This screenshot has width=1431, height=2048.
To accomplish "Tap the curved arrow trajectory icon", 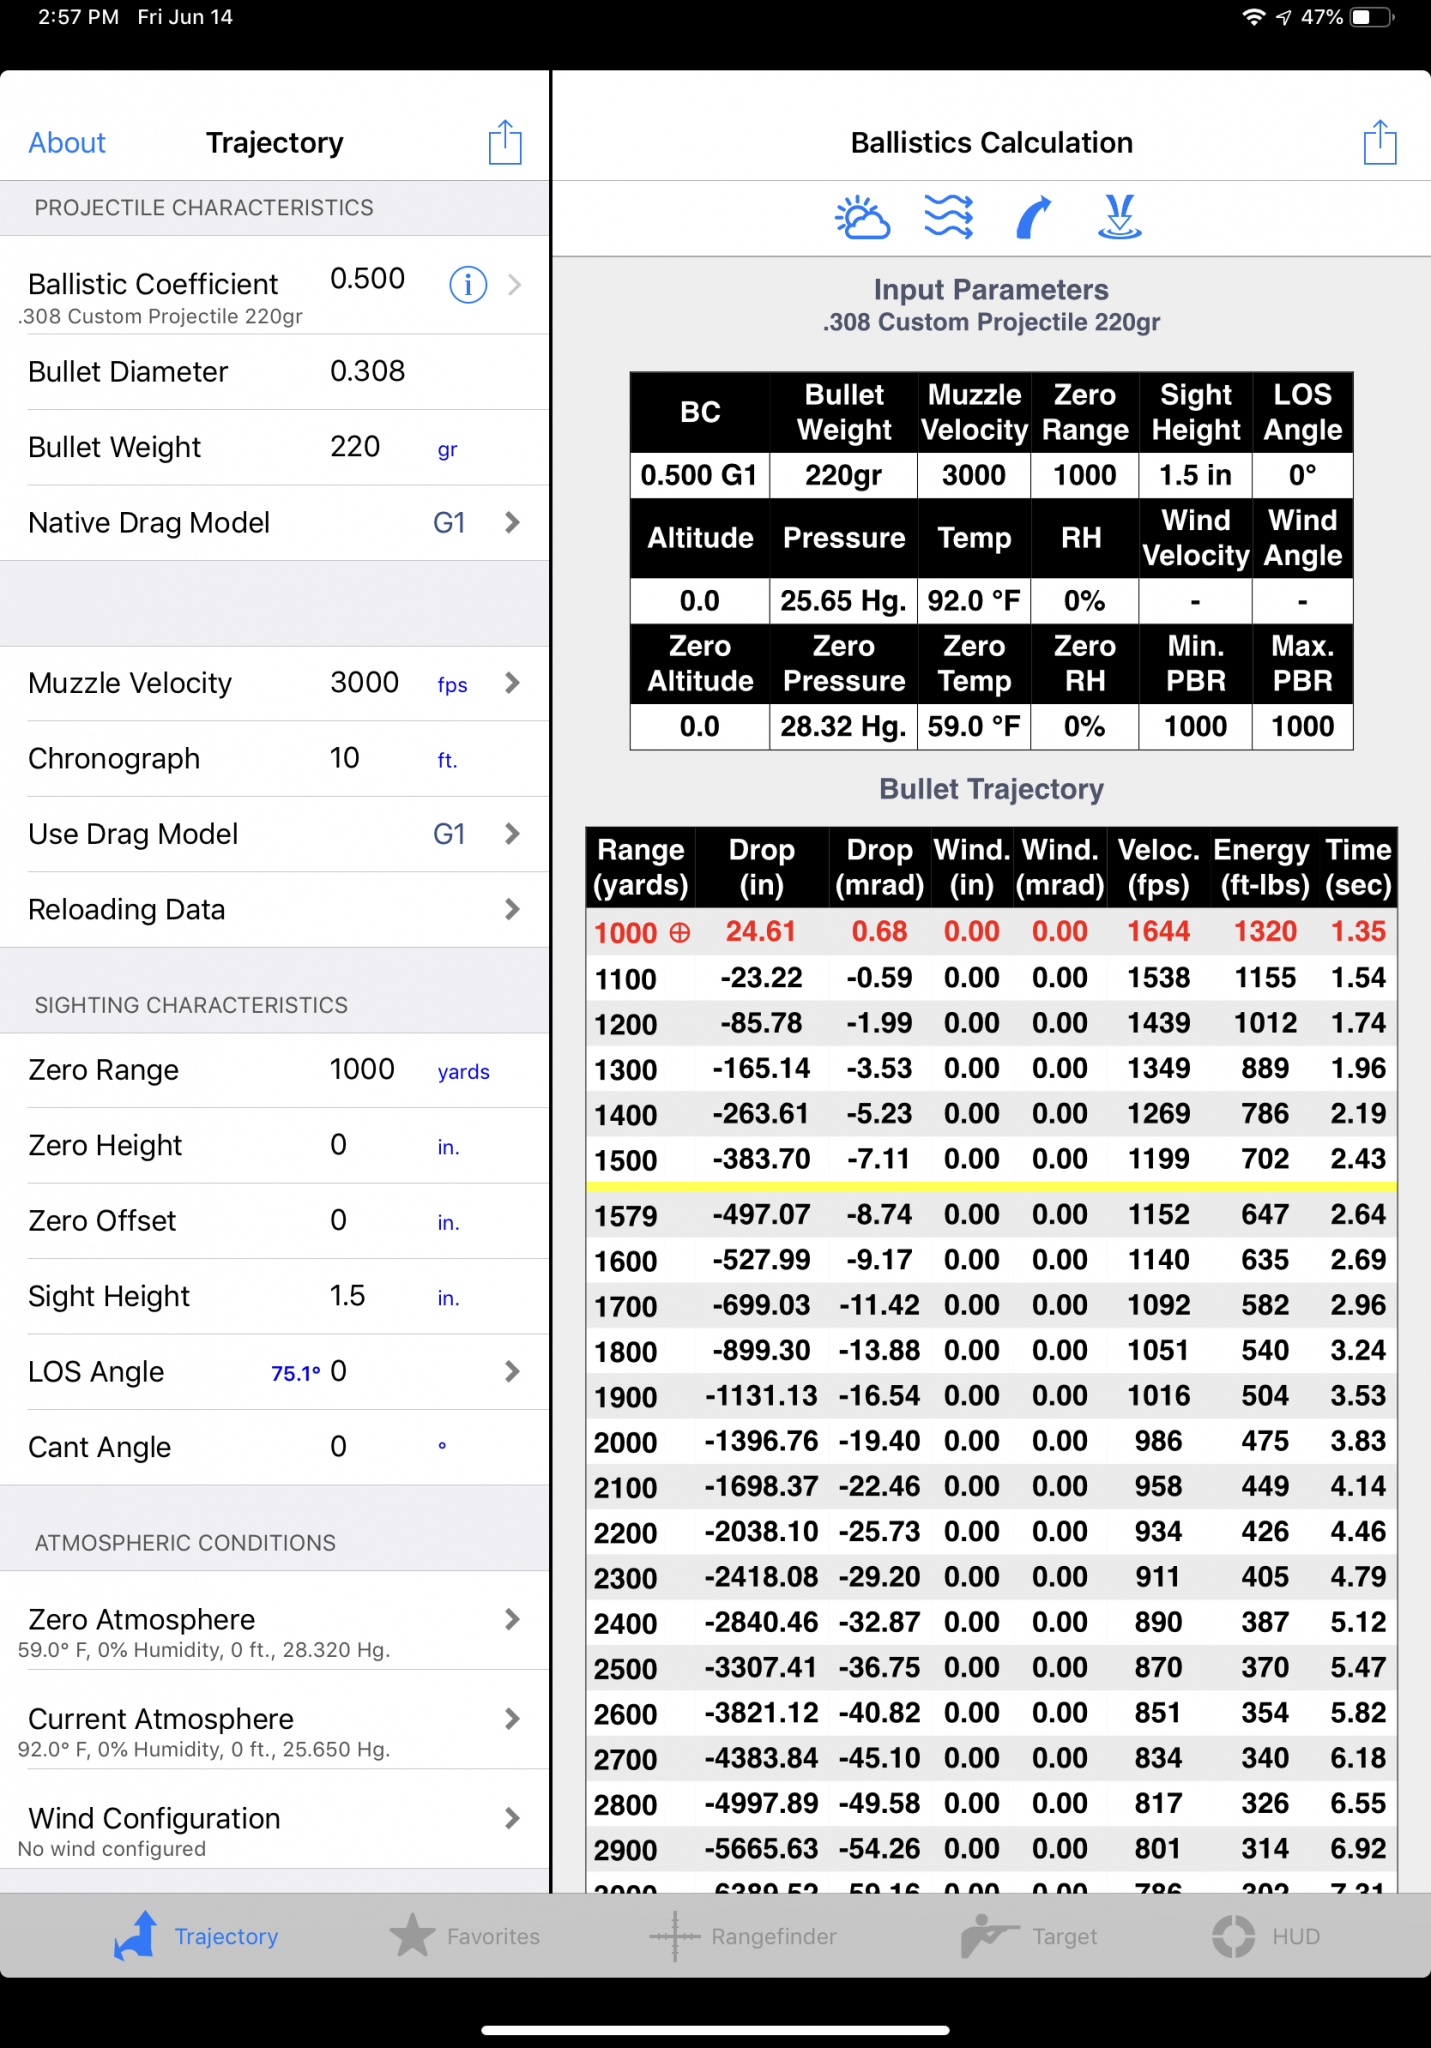I will point(1034,217).
